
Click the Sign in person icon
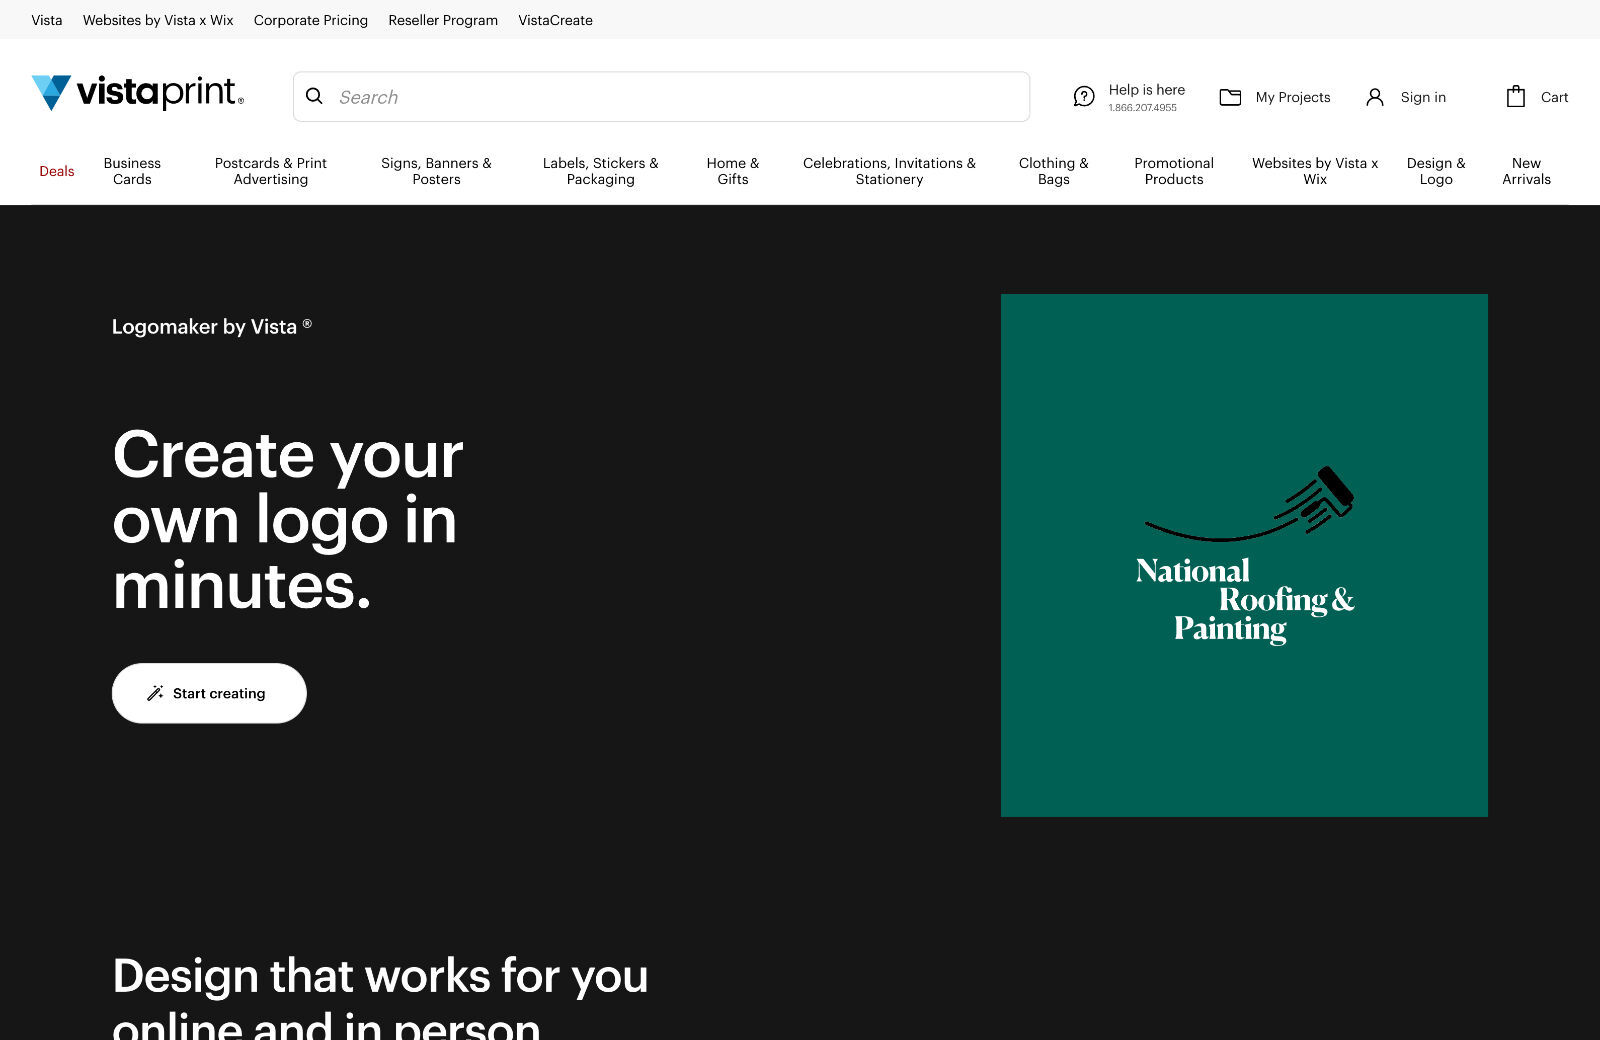point(1375,97)
